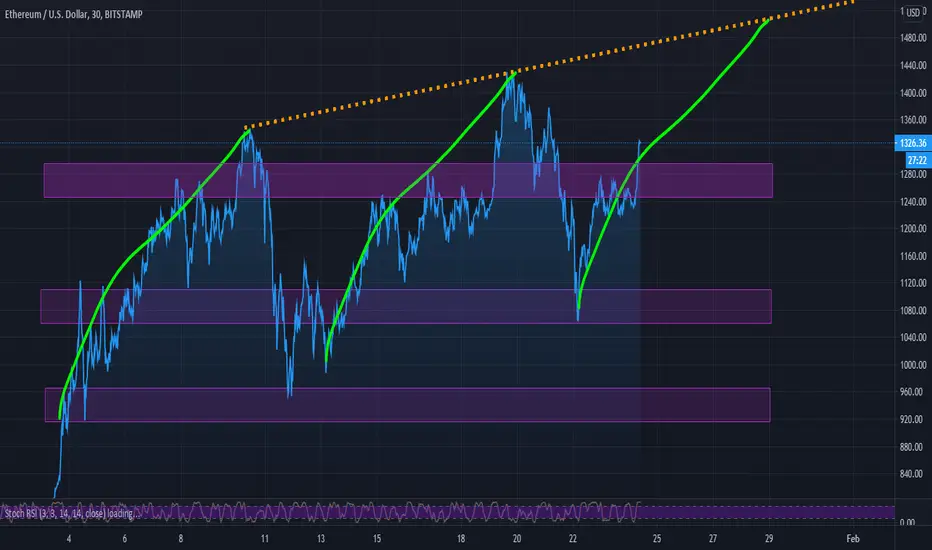Click the date label 29 on the time axis

pyautogui.click(x=769, y=539)
